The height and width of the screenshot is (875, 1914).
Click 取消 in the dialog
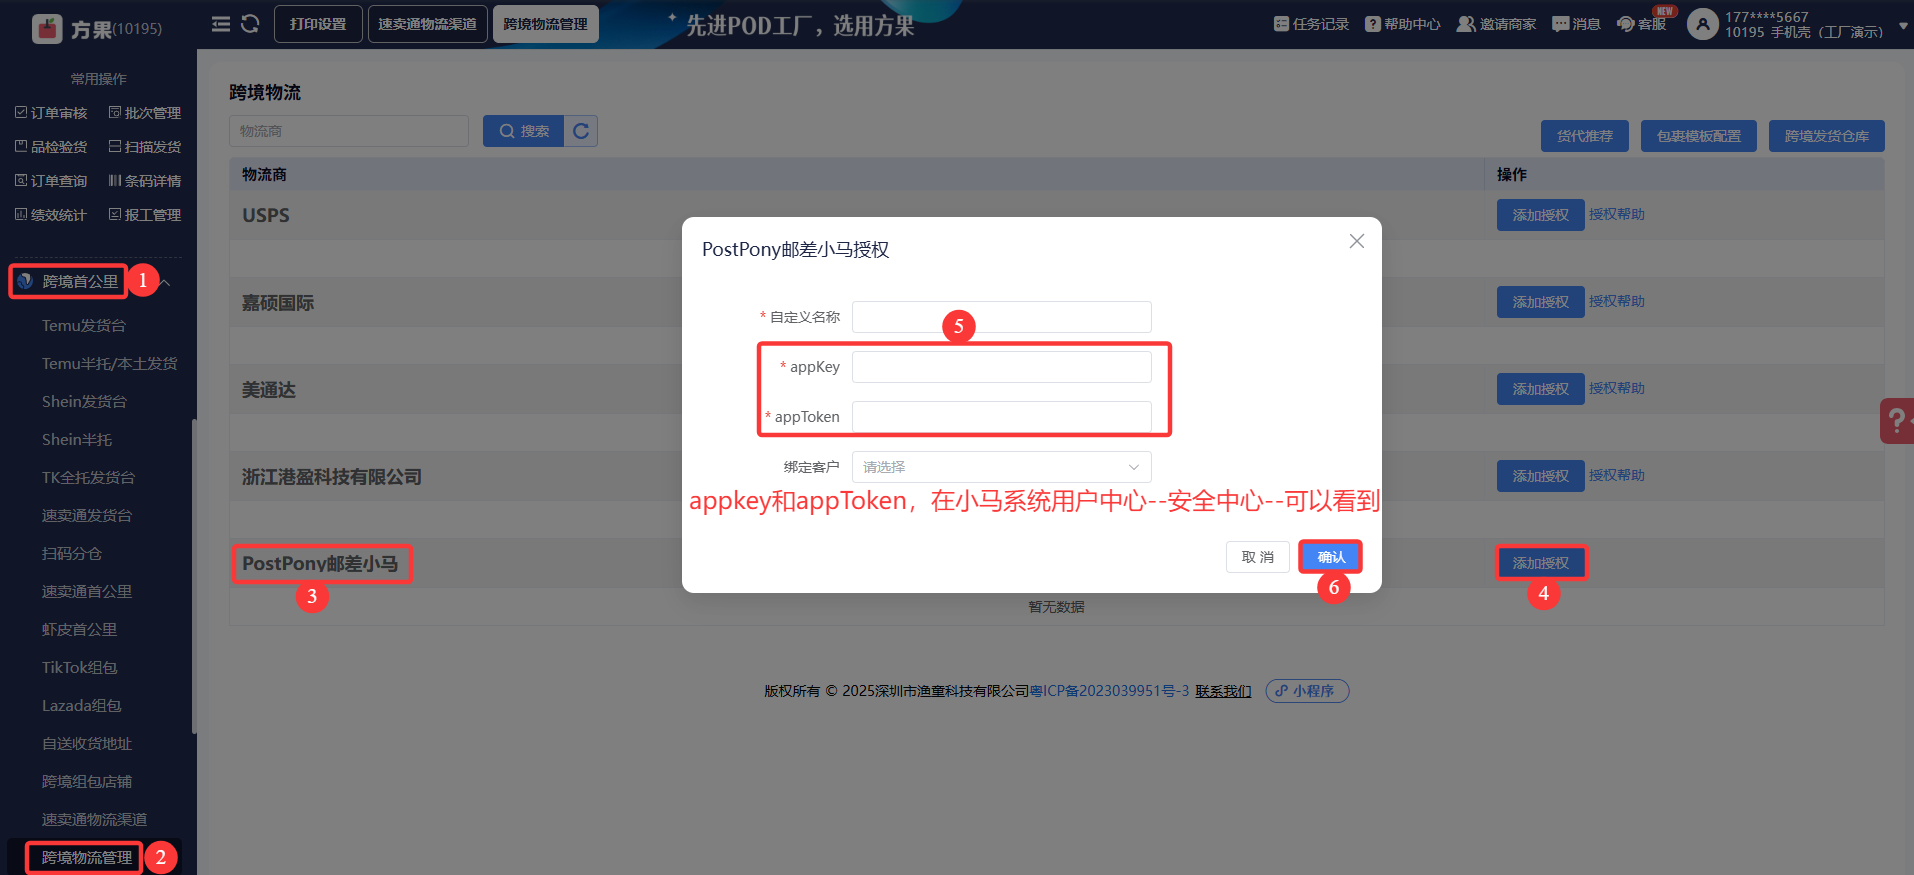(x=1258, y=557)
